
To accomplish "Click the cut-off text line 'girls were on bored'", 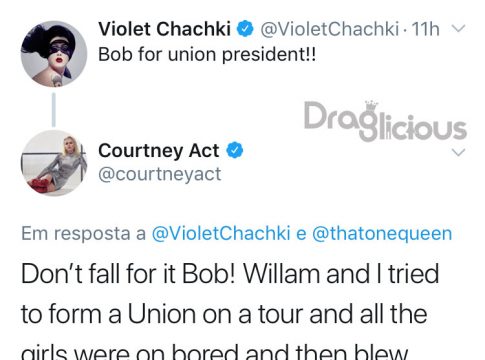I will 127,352.
